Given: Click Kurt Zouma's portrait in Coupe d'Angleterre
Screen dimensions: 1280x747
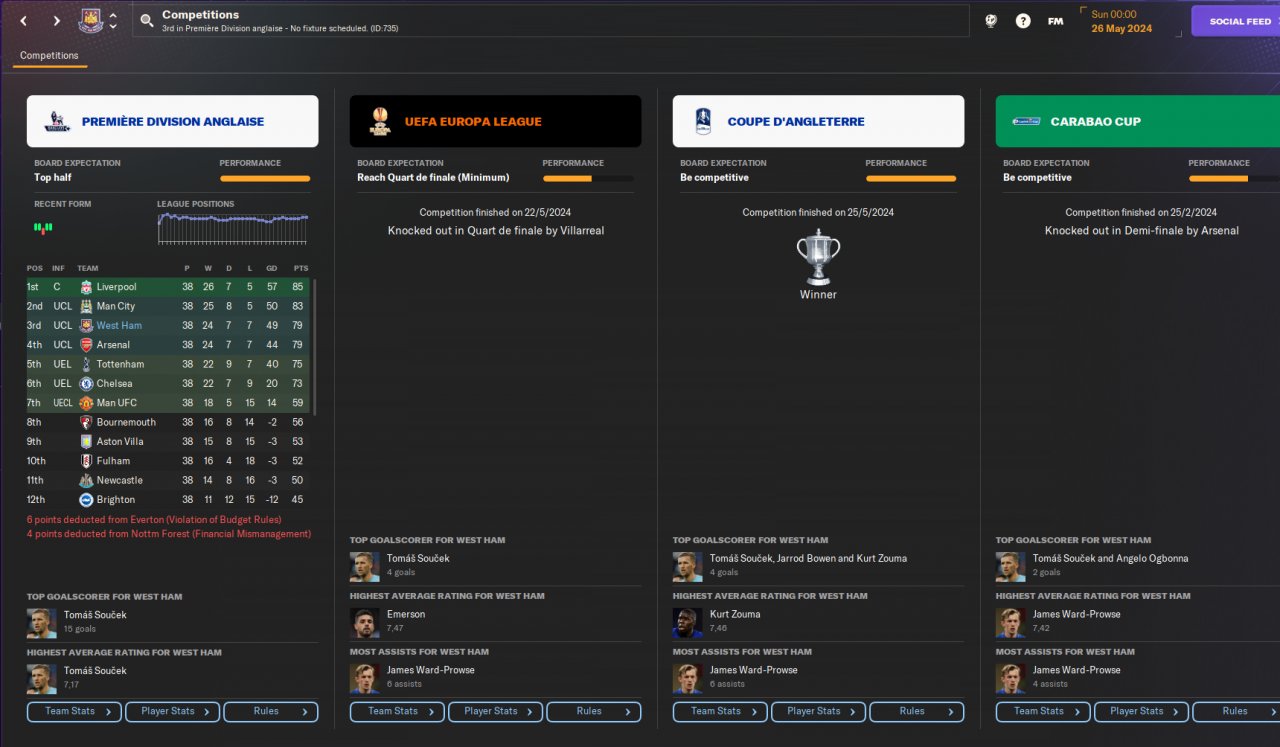Looking at the screenshot, I should (x=687, y=623).
